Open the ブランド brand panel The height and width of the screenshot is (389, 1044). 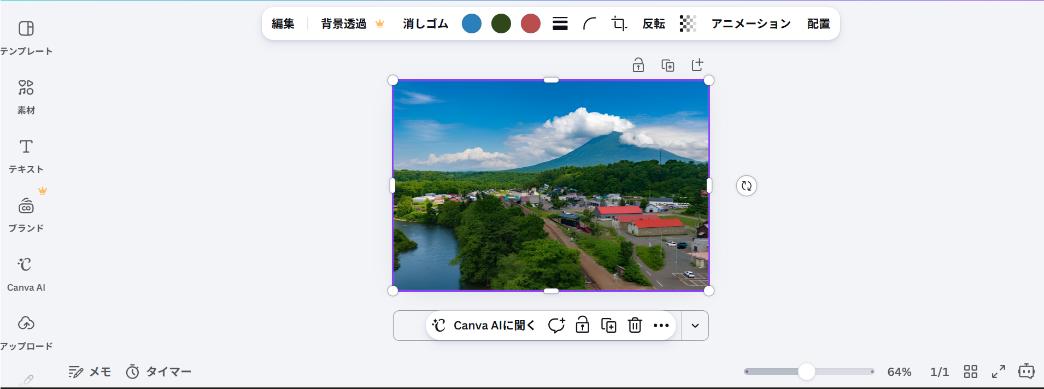click(26, 214)
